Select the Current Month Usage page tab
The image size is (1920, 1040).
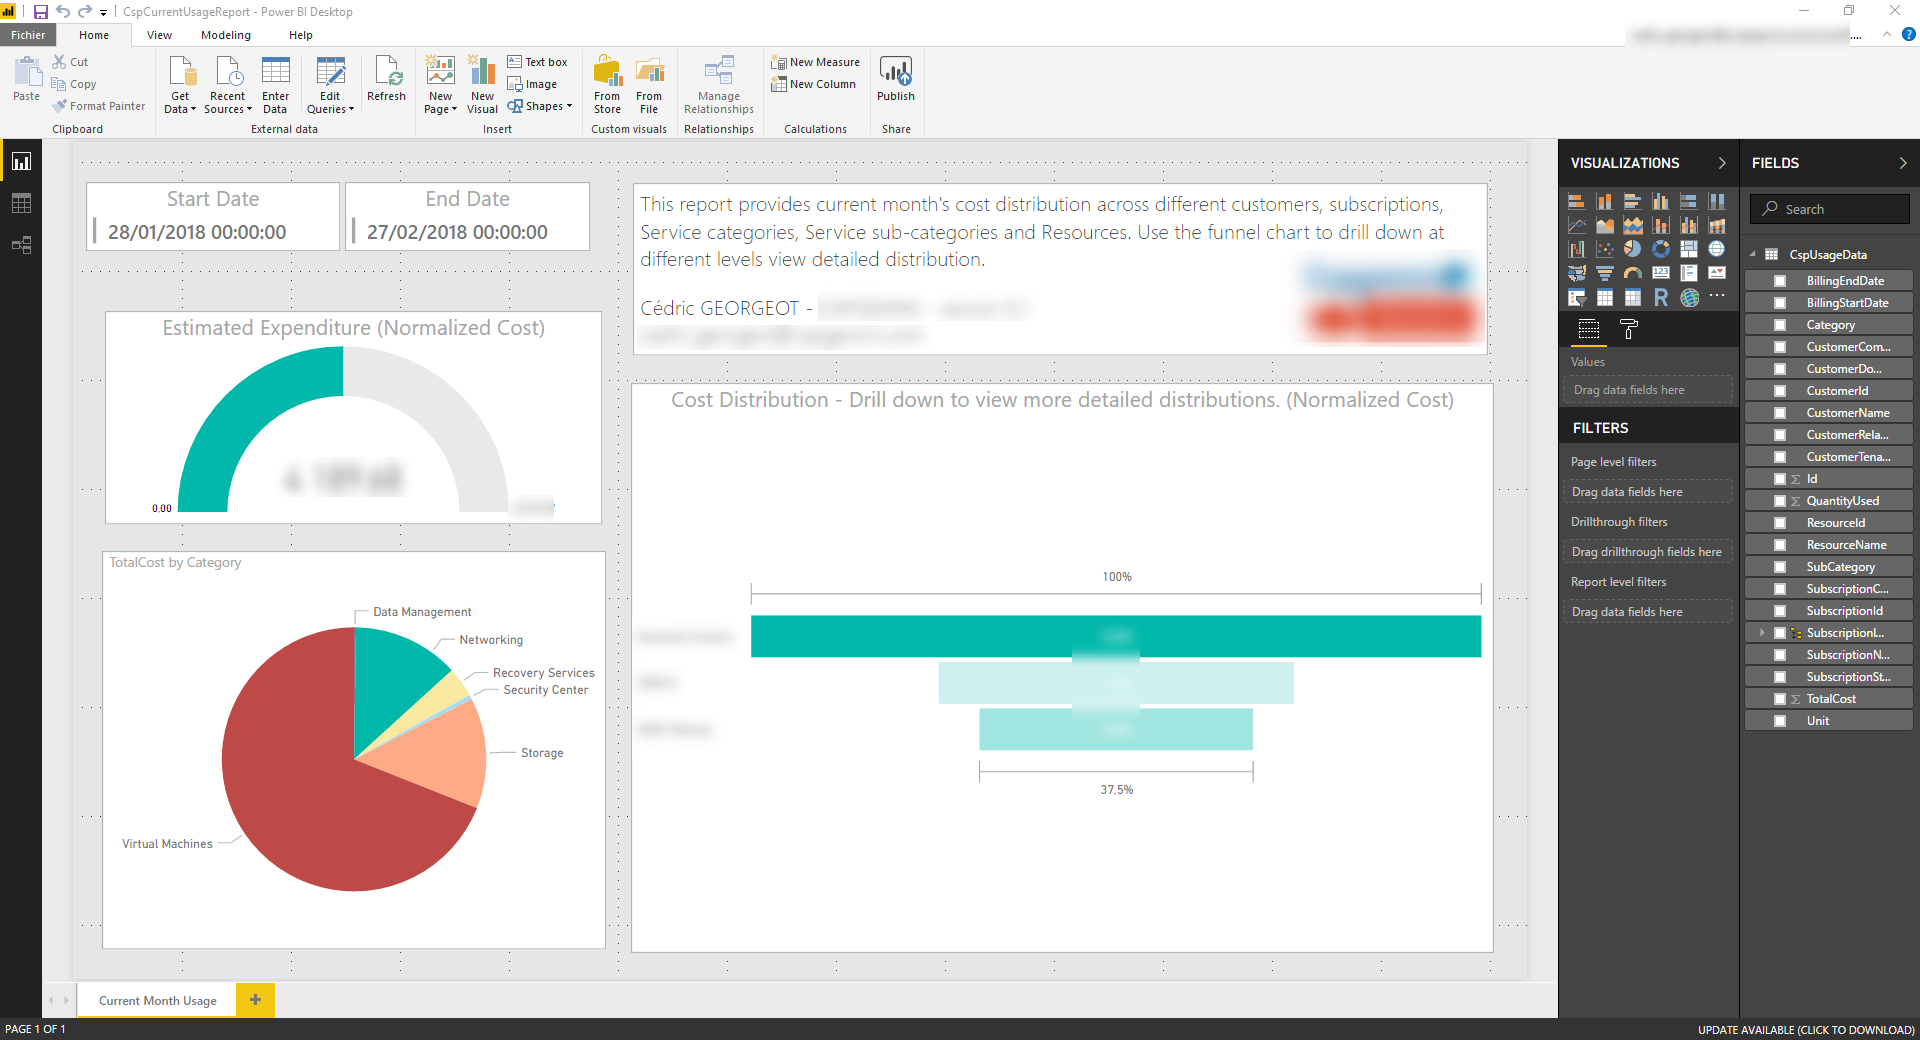pyautogui.click(x=157, y=1000)
